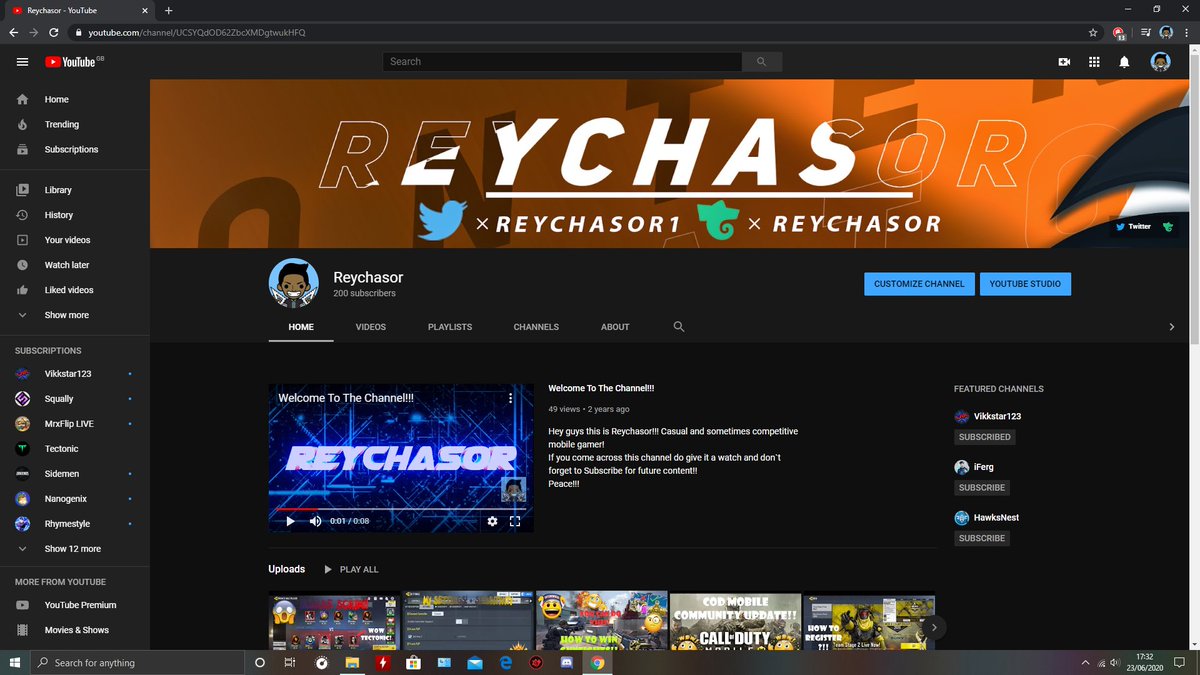This screenshot has height=675, width=1200.
Task: Click the Windows taskbar search box
Action: click(138, 662)
